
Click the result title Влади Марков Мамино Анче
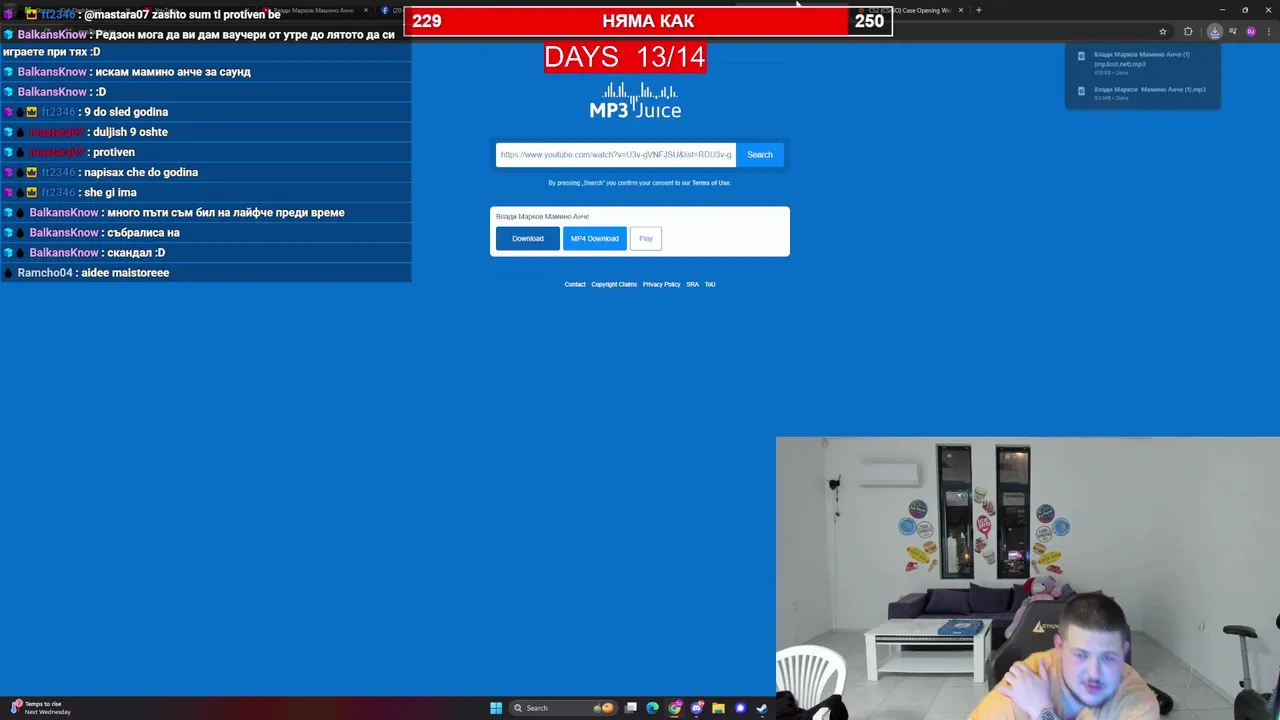pos(543,216)
